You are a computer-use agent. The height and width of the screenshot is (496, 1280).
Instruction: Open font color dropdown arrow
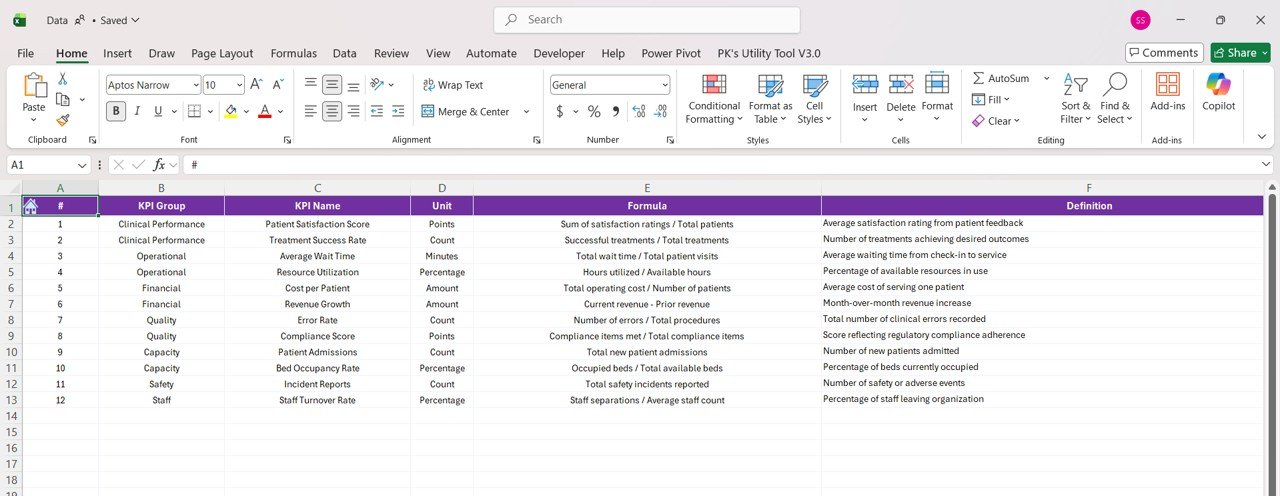(280, 112)
